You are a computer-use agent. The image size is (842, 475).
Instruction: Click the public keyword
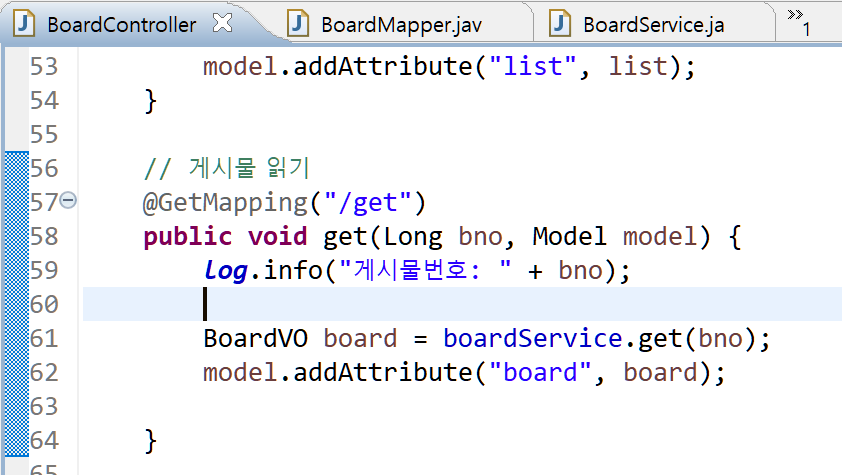coord(187,237)
